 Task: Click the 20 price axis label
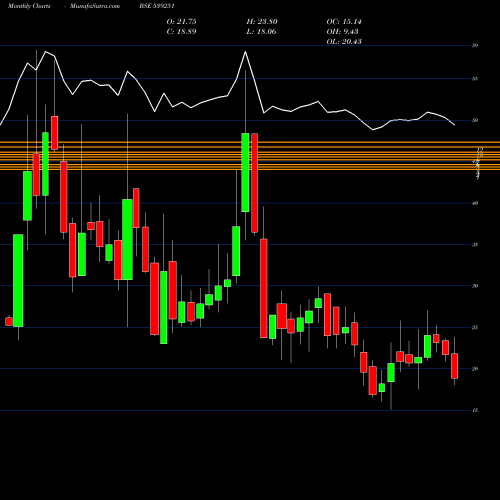point(475,369)
